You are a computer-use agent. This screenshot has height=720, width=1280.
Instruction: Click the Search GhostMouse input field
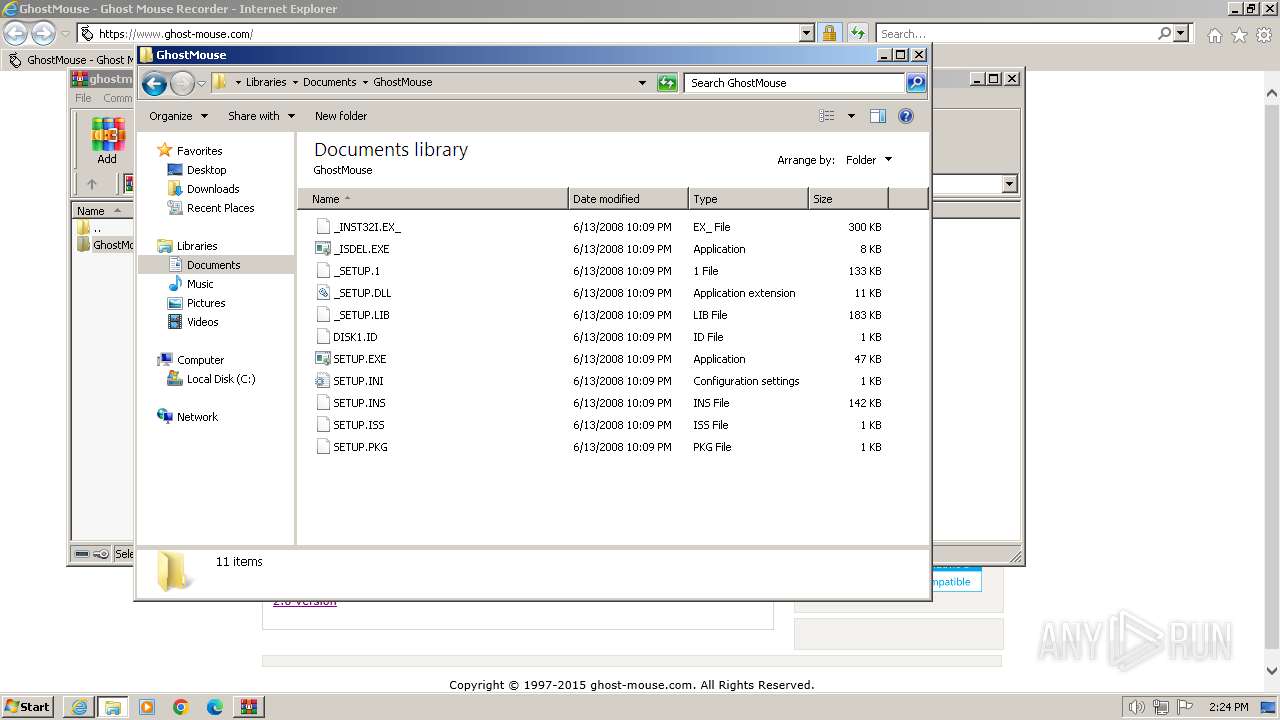tap(796, 83)
